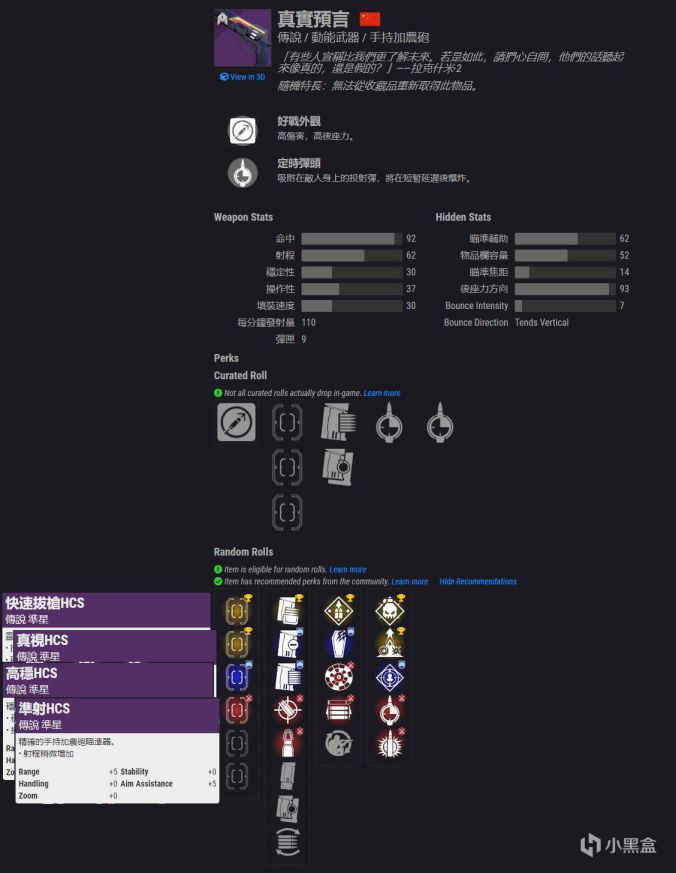Open Learn more link about curated rolls
Image resolution: width=676 pixels, height=873 pixels.
pos(382,393)
